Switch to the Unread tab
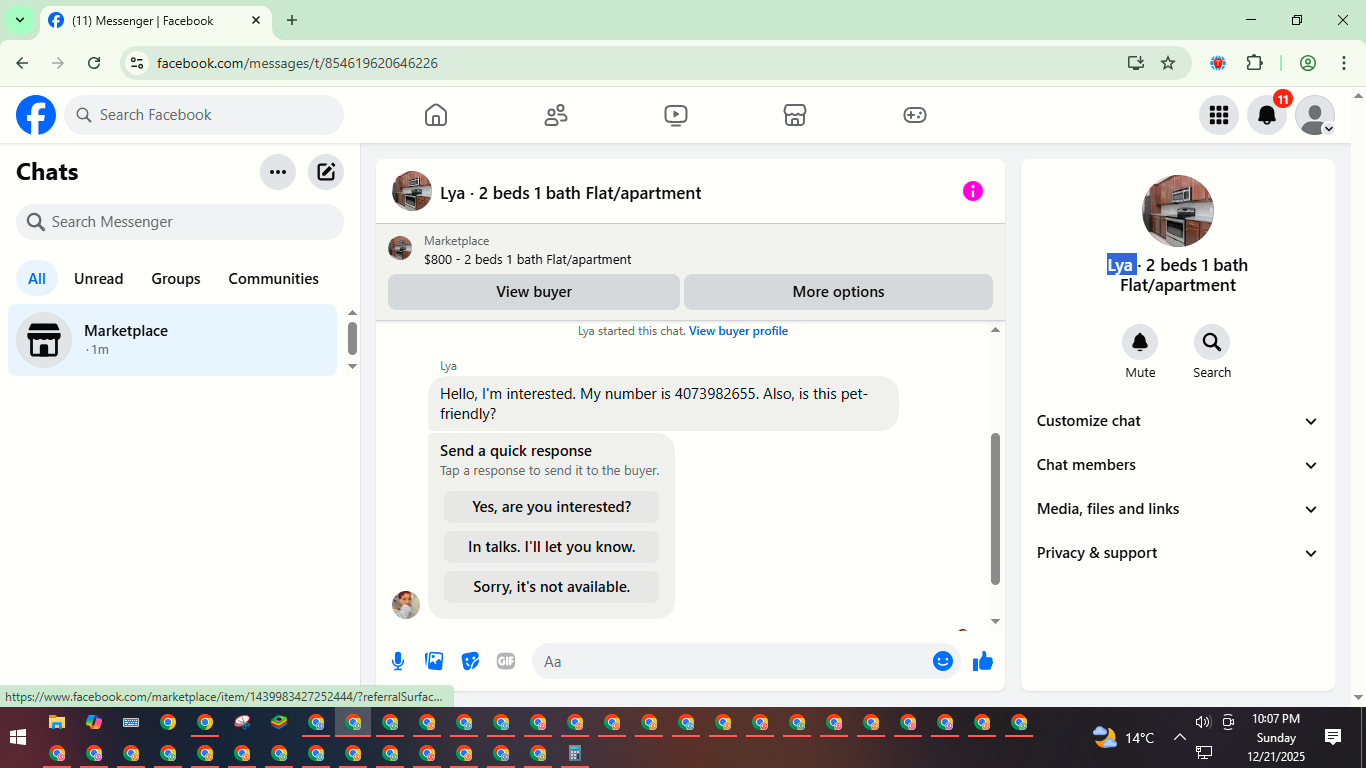The height and width of the screenshot is (768, 1366). [x=99, y=279]
